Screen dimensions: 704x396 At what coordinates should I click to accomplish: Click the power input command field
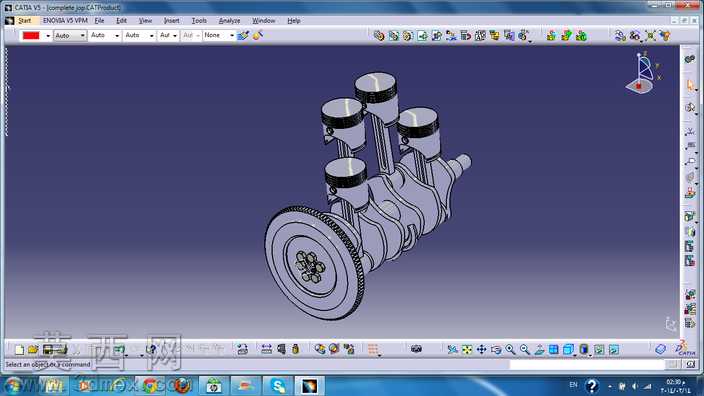coord(587,365)
